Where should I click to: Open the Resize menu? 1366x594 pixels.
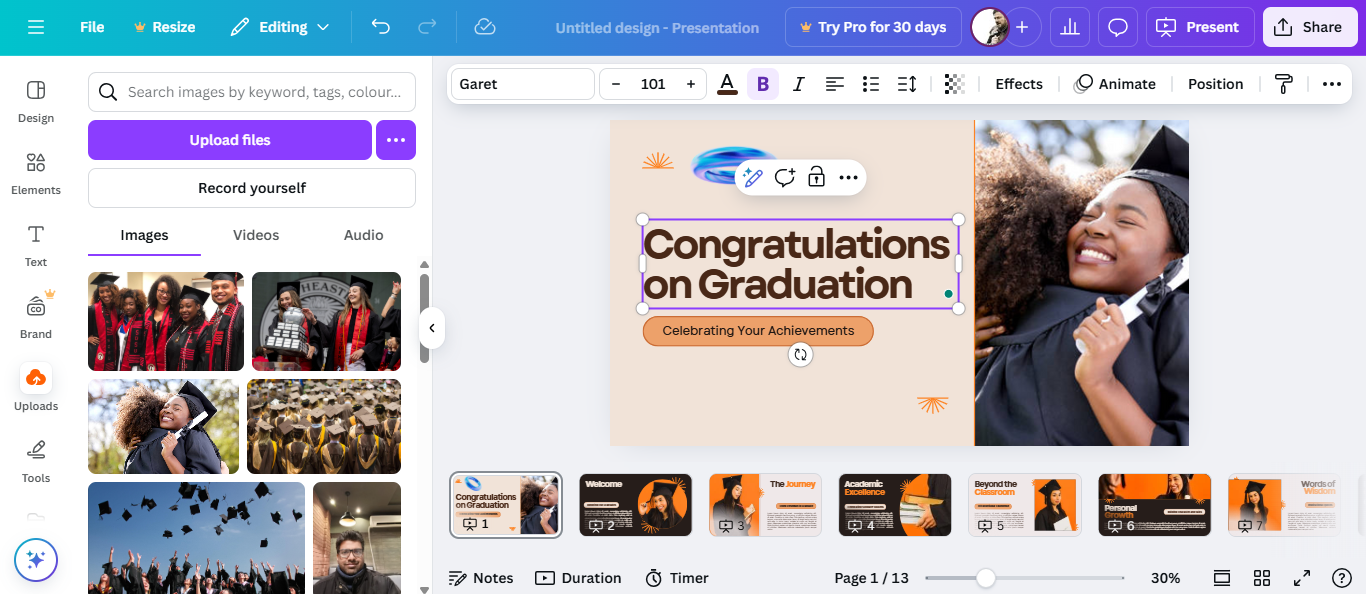tap(164, 27)
